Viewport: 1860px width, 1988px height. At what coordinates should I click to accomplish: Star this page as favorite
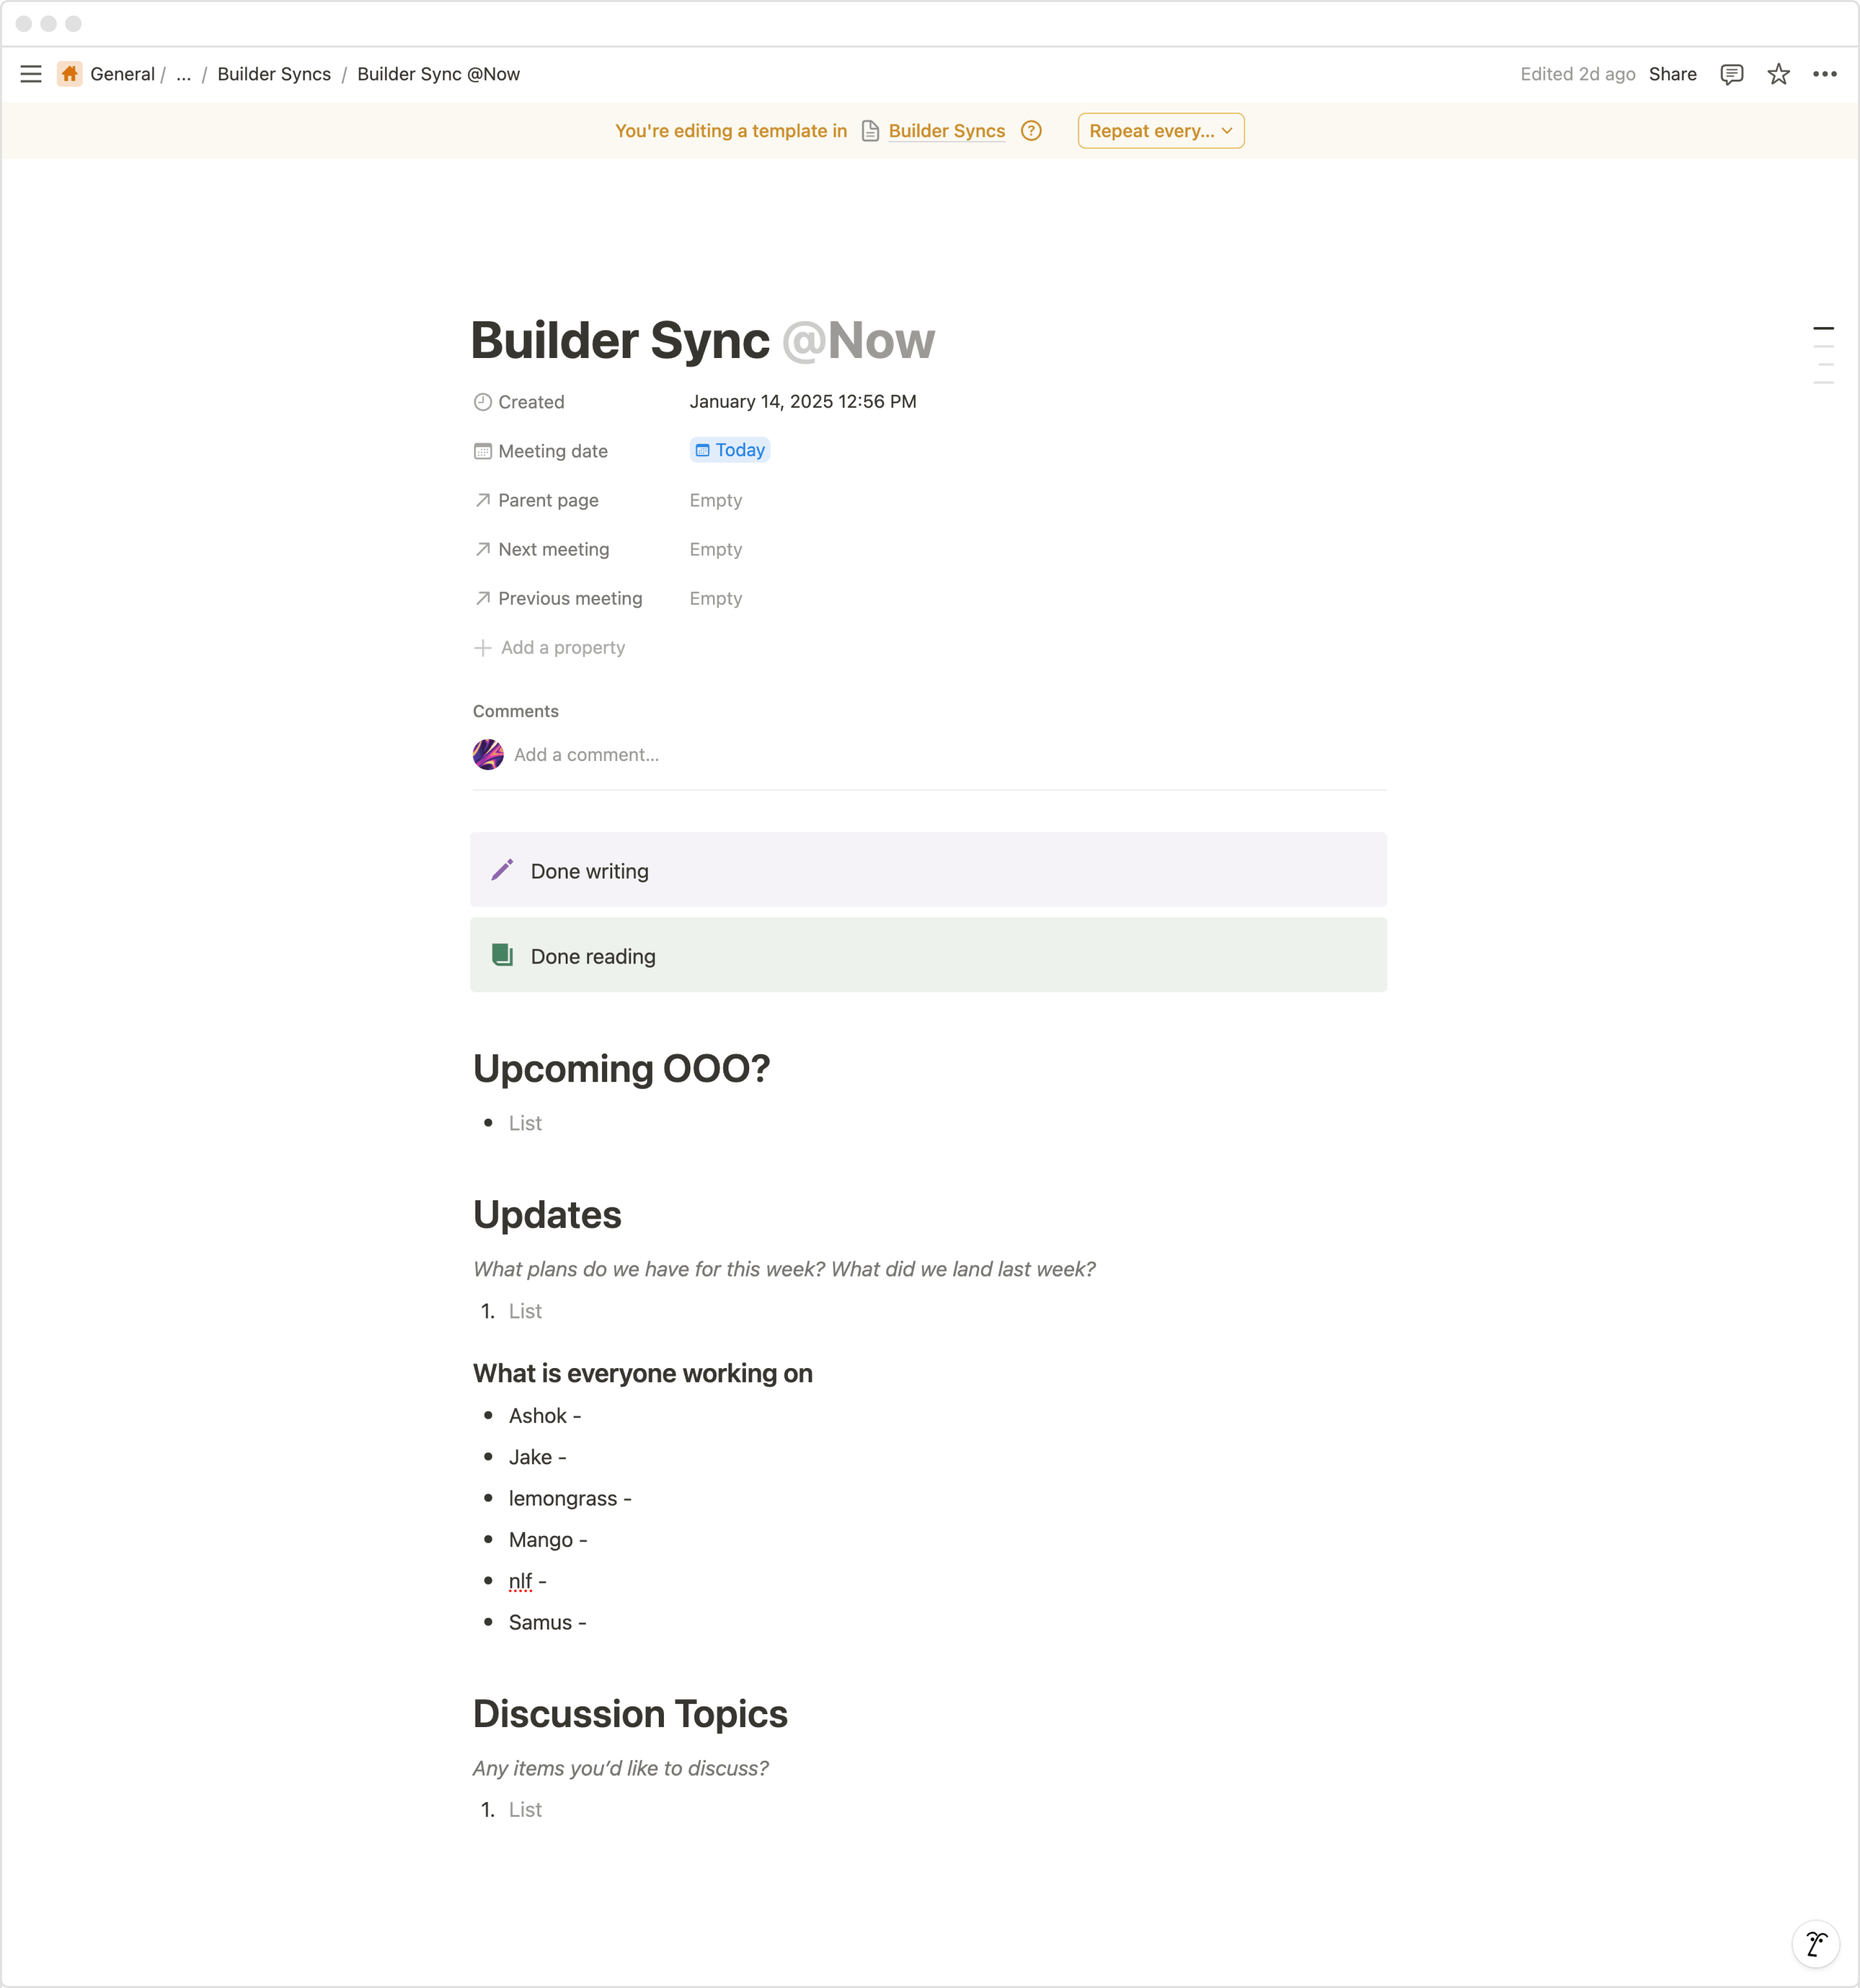(1778, 74)
